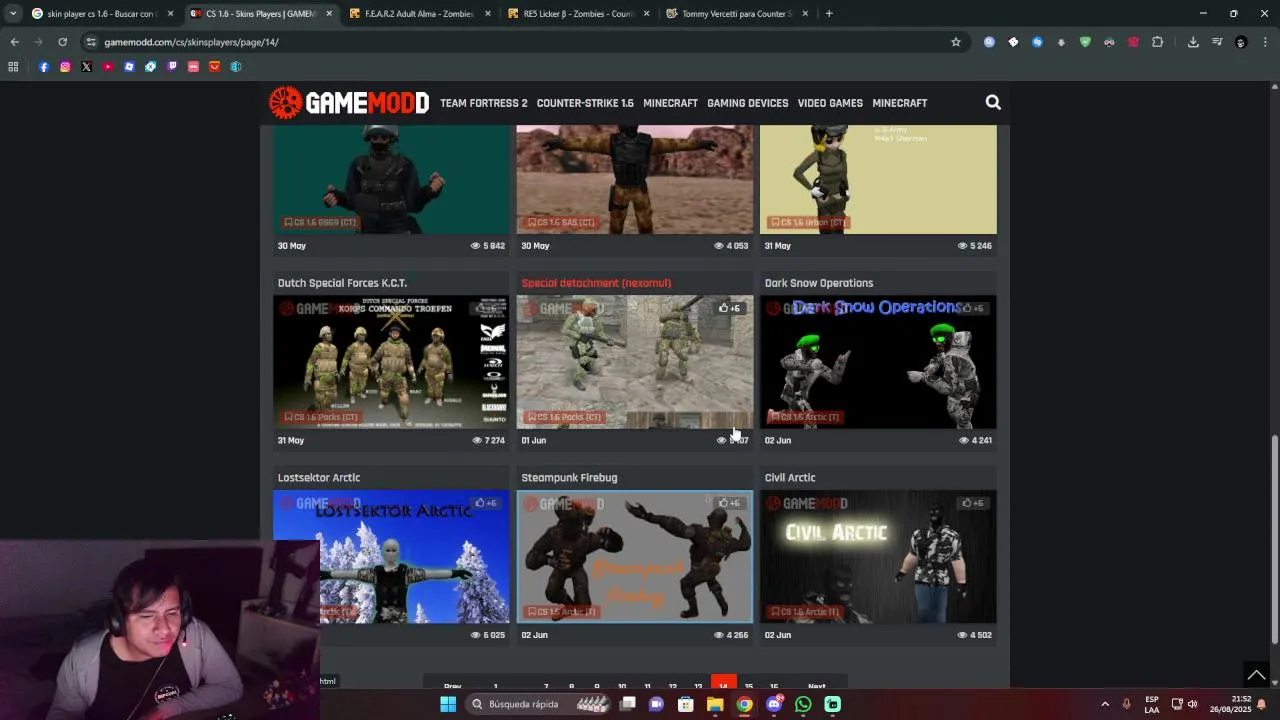Image resolution: width=1280 pixels, height=720 pixels.
Task: Switch to the F.E.A.R.2 Adult Alma tab
Action: tap(419, 14)
